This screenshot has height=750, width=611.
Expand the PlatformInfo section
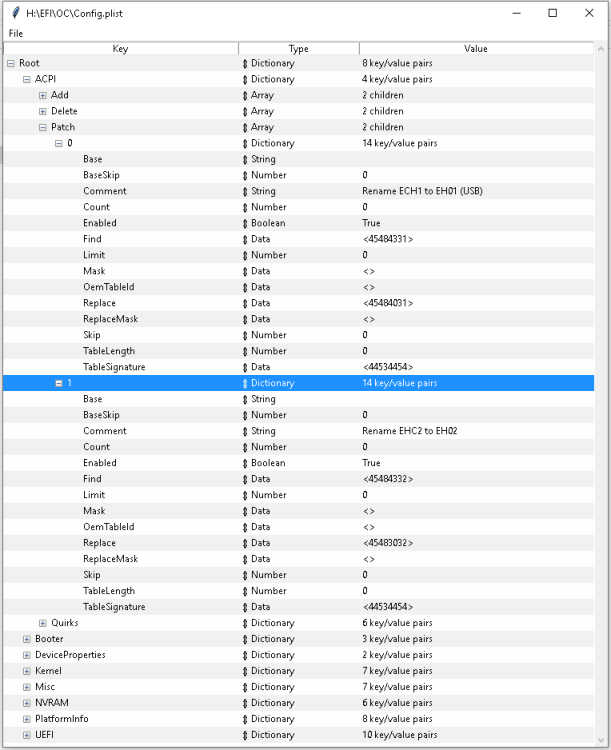[27, 719]
